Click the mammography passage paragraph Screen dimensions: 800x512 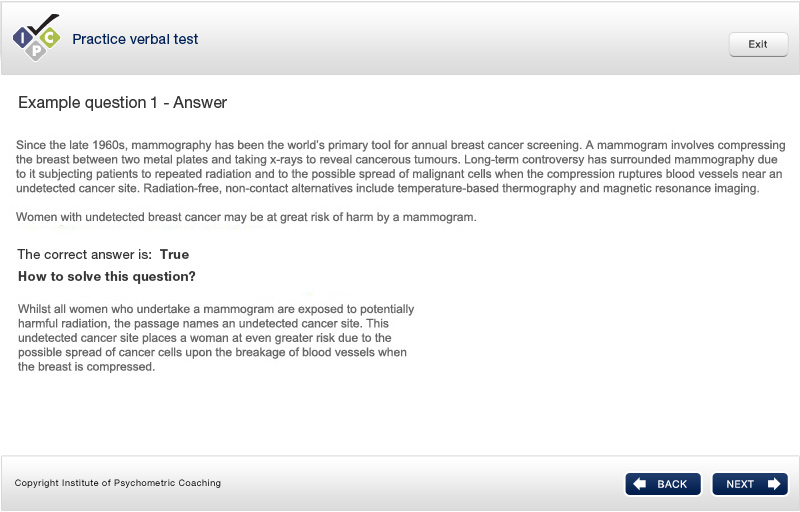point(398,167)
